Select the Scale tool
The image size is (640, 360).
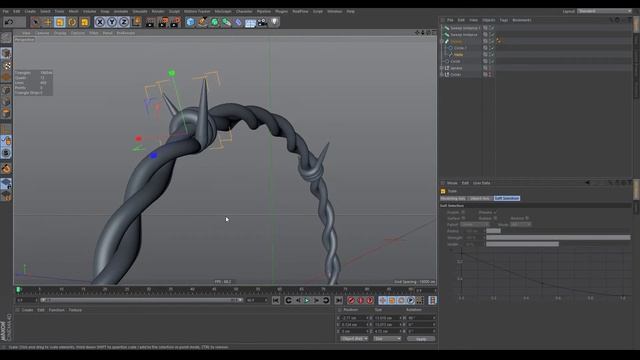pyautogui.click(x=60, y=22)
